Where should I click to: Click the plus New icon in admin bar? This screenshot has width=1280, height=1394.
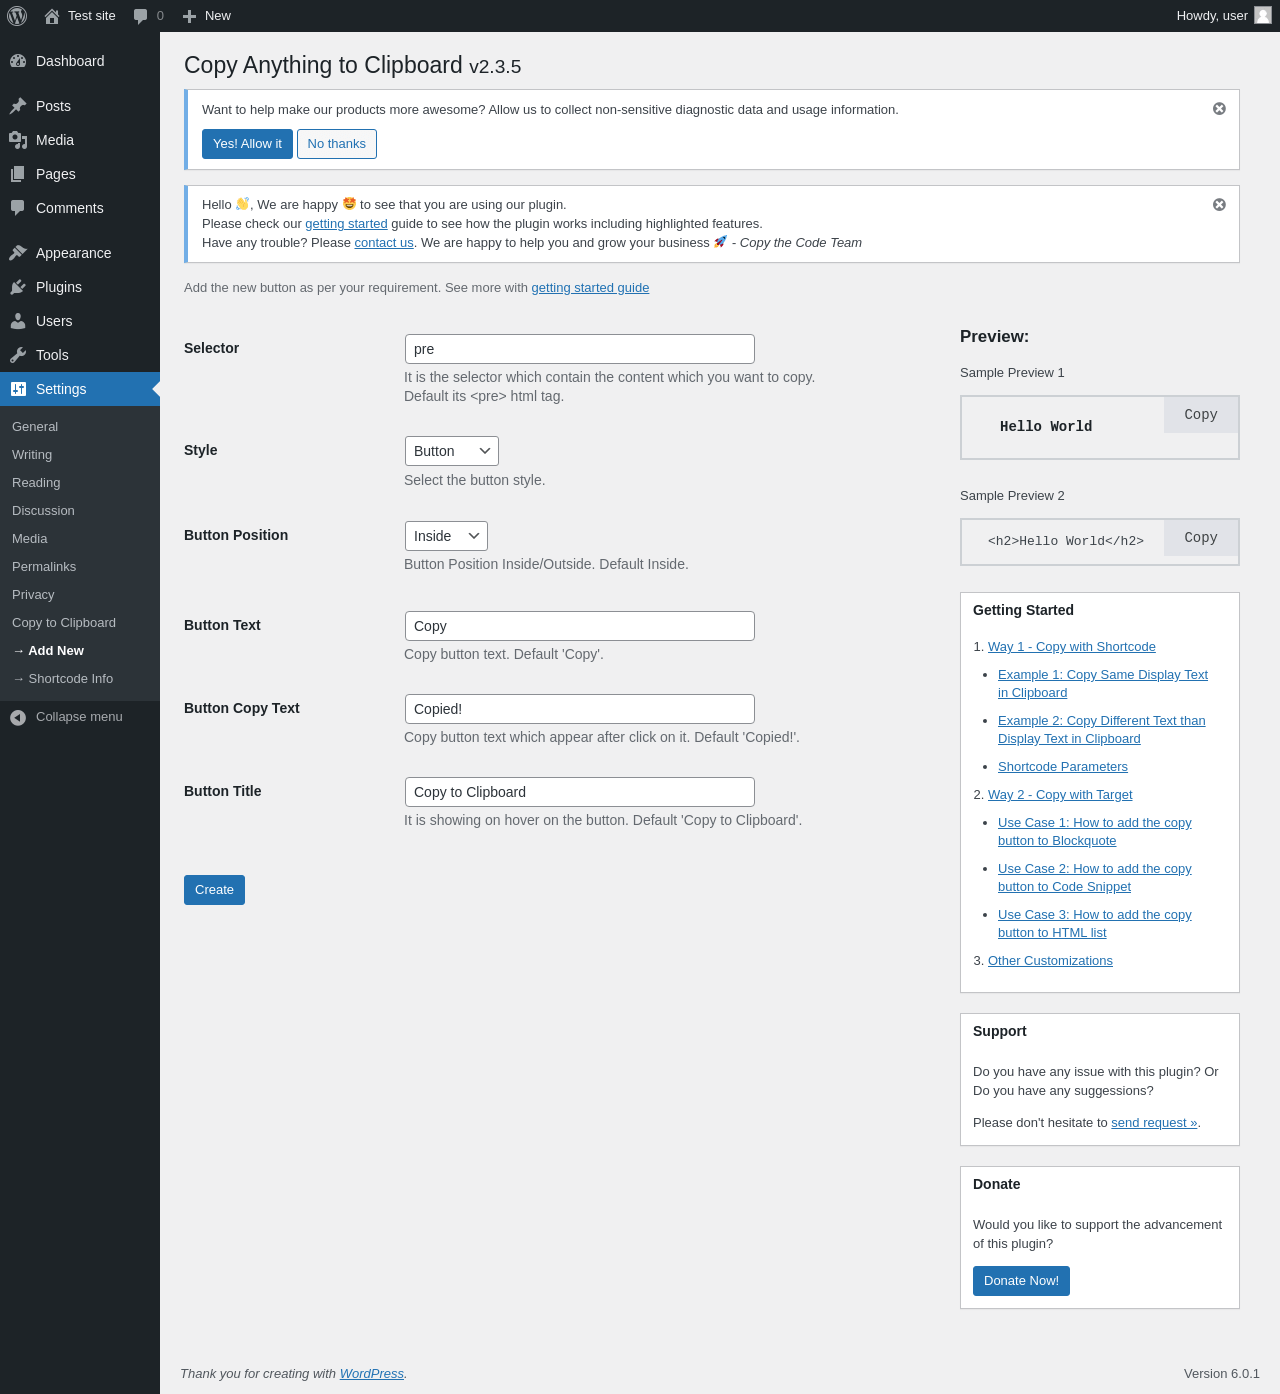pos(189,16)
